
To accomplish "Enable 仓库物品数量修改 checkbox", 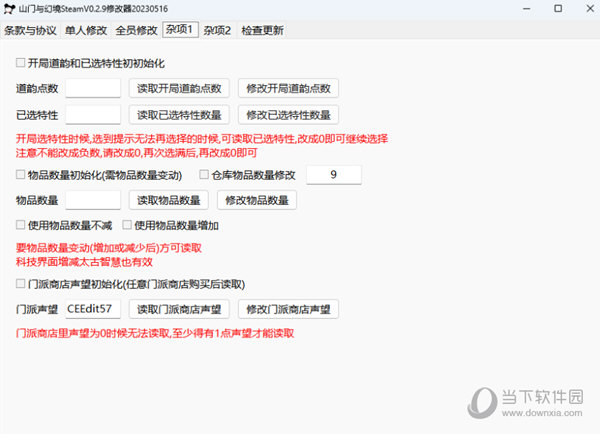I will click(204, 175).
